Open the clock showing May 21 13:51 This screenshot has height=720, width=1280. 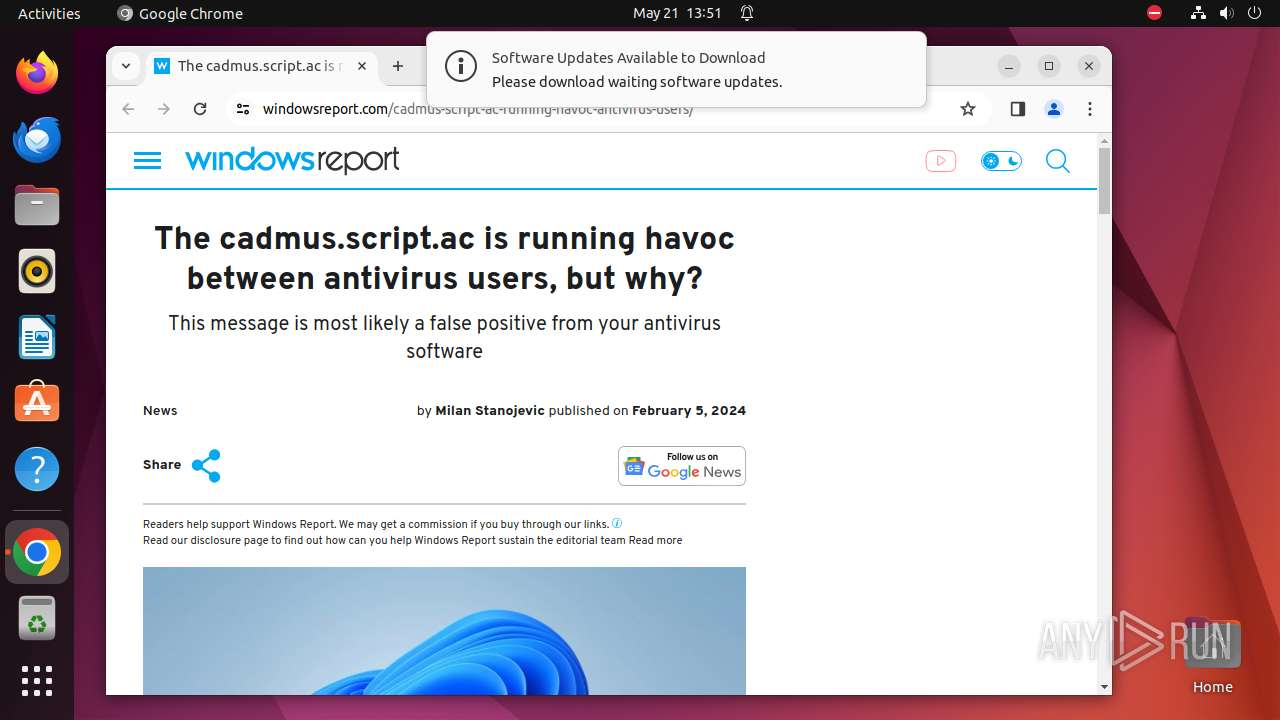click(677, 13)
